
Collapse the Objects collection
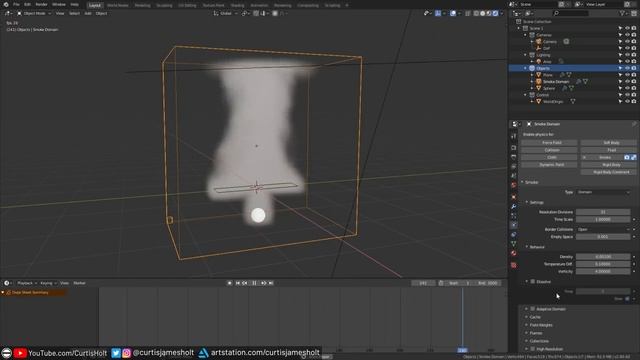[x=525, y=69]
